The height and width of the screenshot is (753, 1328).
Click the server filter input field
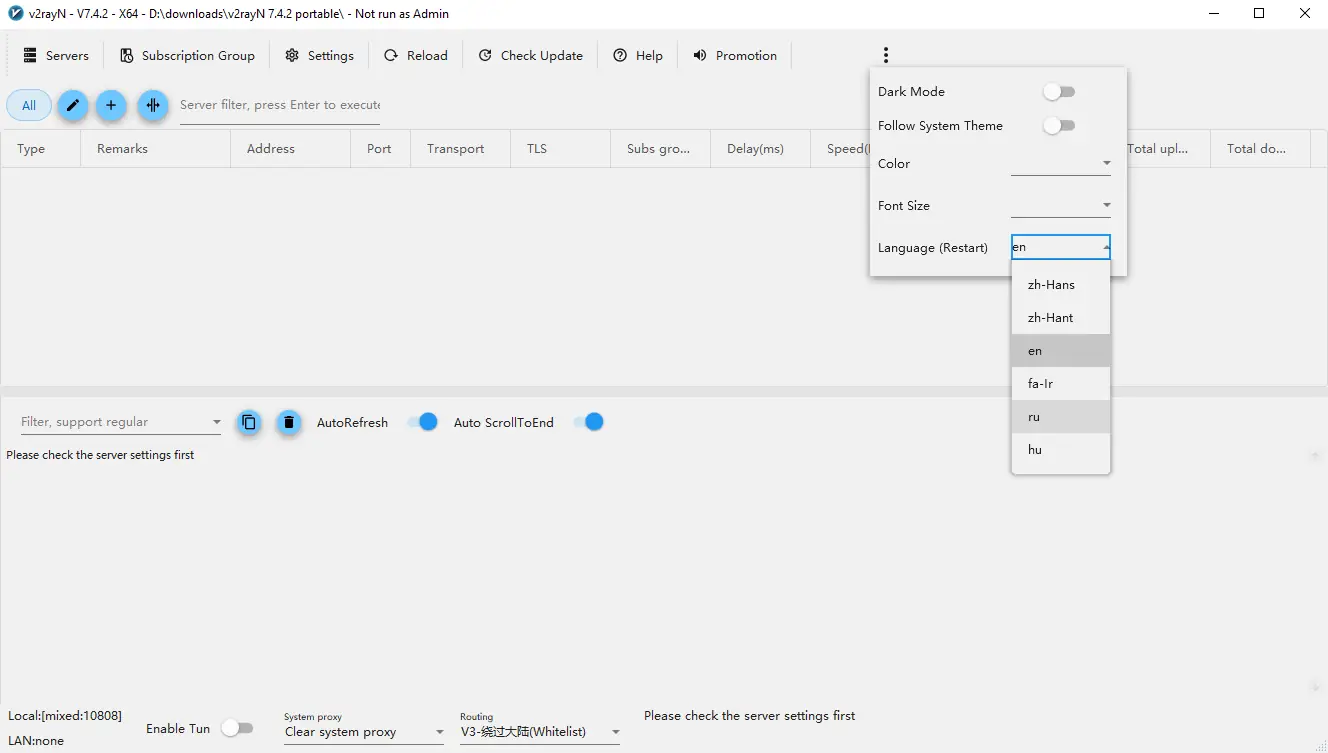click(x=279, y=105)
